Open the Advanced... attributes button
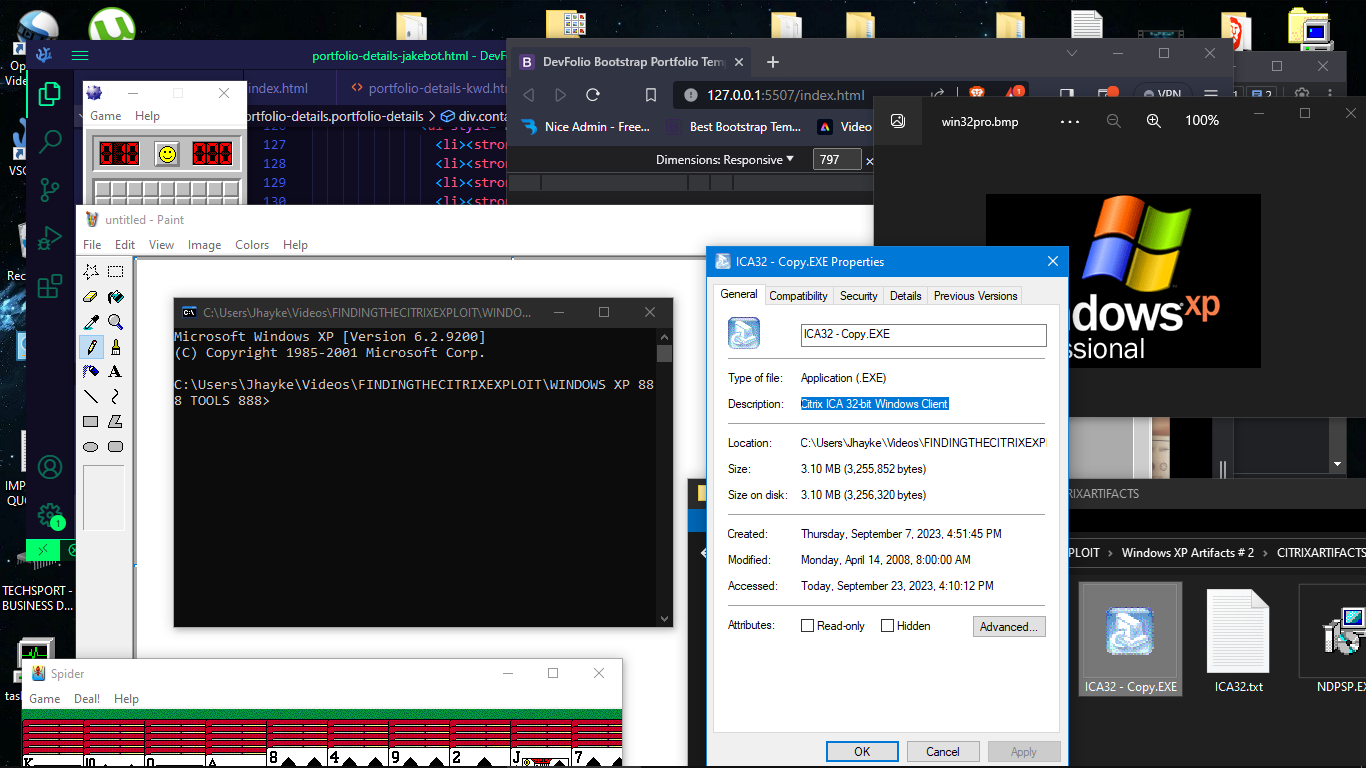The width and height of the screenshot is (1366, 768). pos(1009,627)
